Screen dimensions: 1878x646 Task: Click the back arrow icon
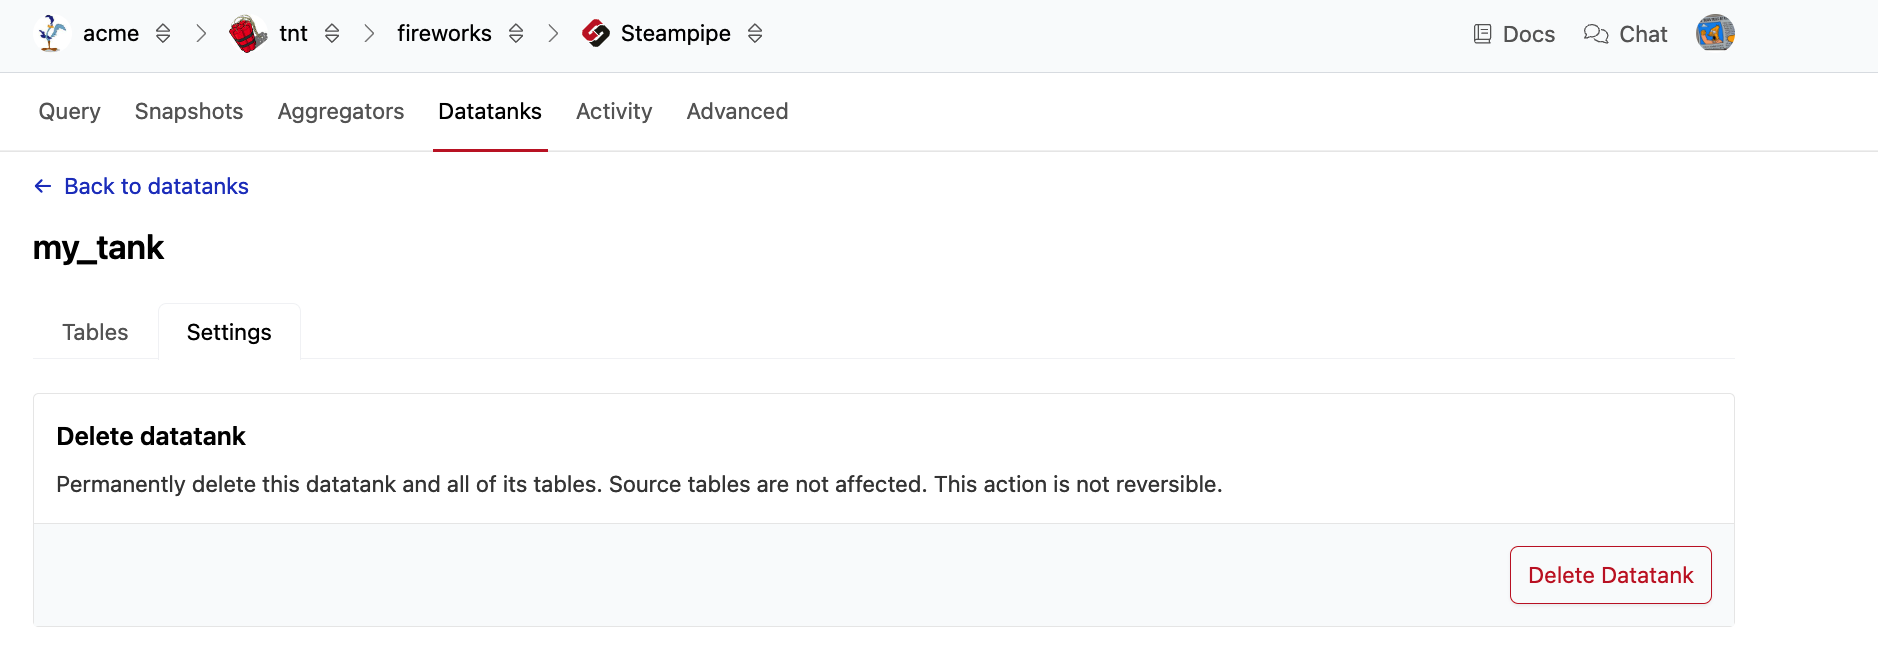click(x=43, y=186)
